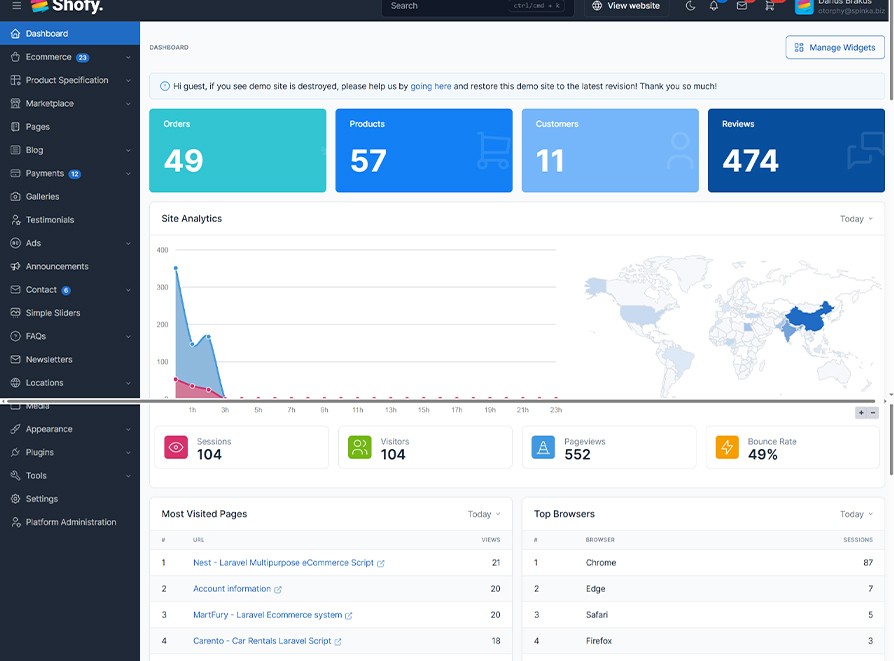Open external link icon for Account information
The height and width of the screenshot is (661, 894).
coord(278,590)
